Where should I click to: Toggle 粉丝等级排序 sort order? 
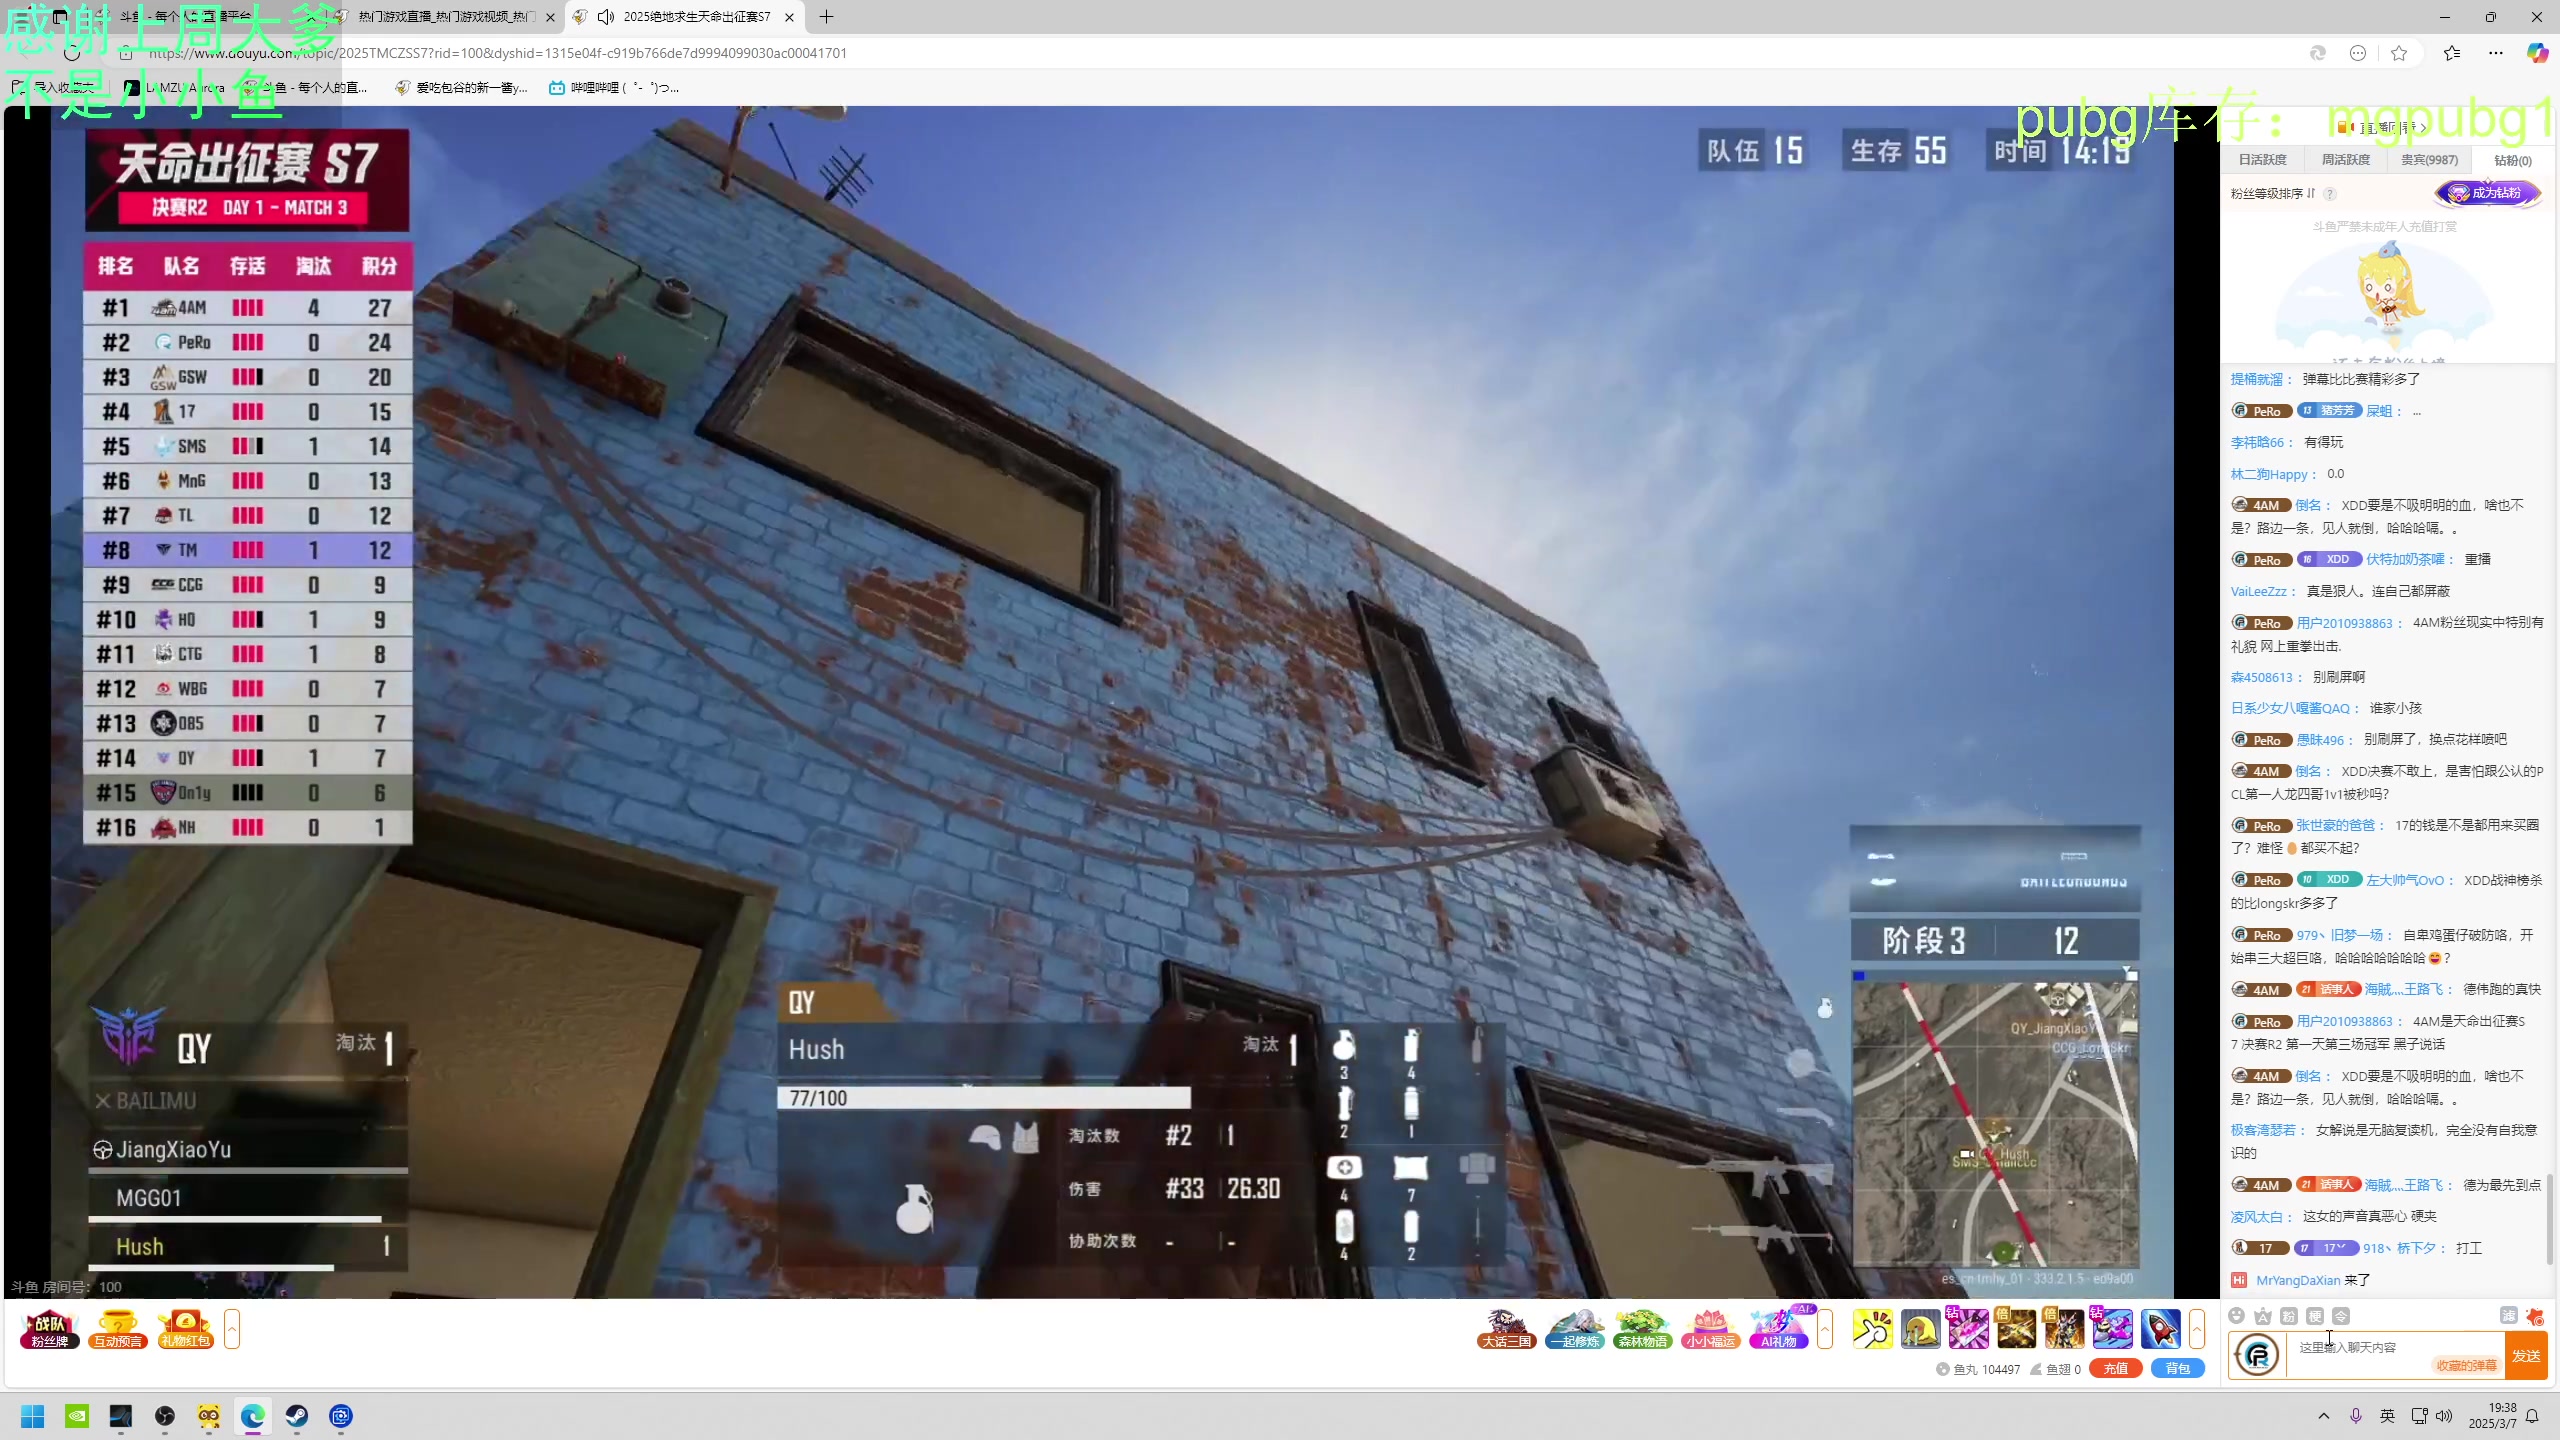[x=2273, y=194]
